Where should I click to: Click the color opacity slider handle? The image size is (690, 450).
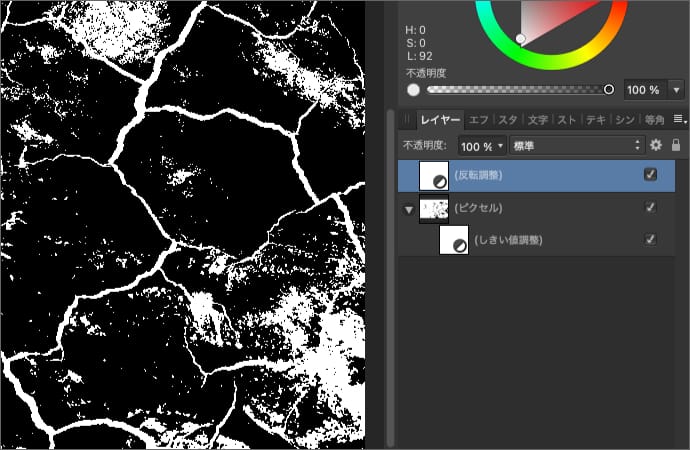(608, 90)
